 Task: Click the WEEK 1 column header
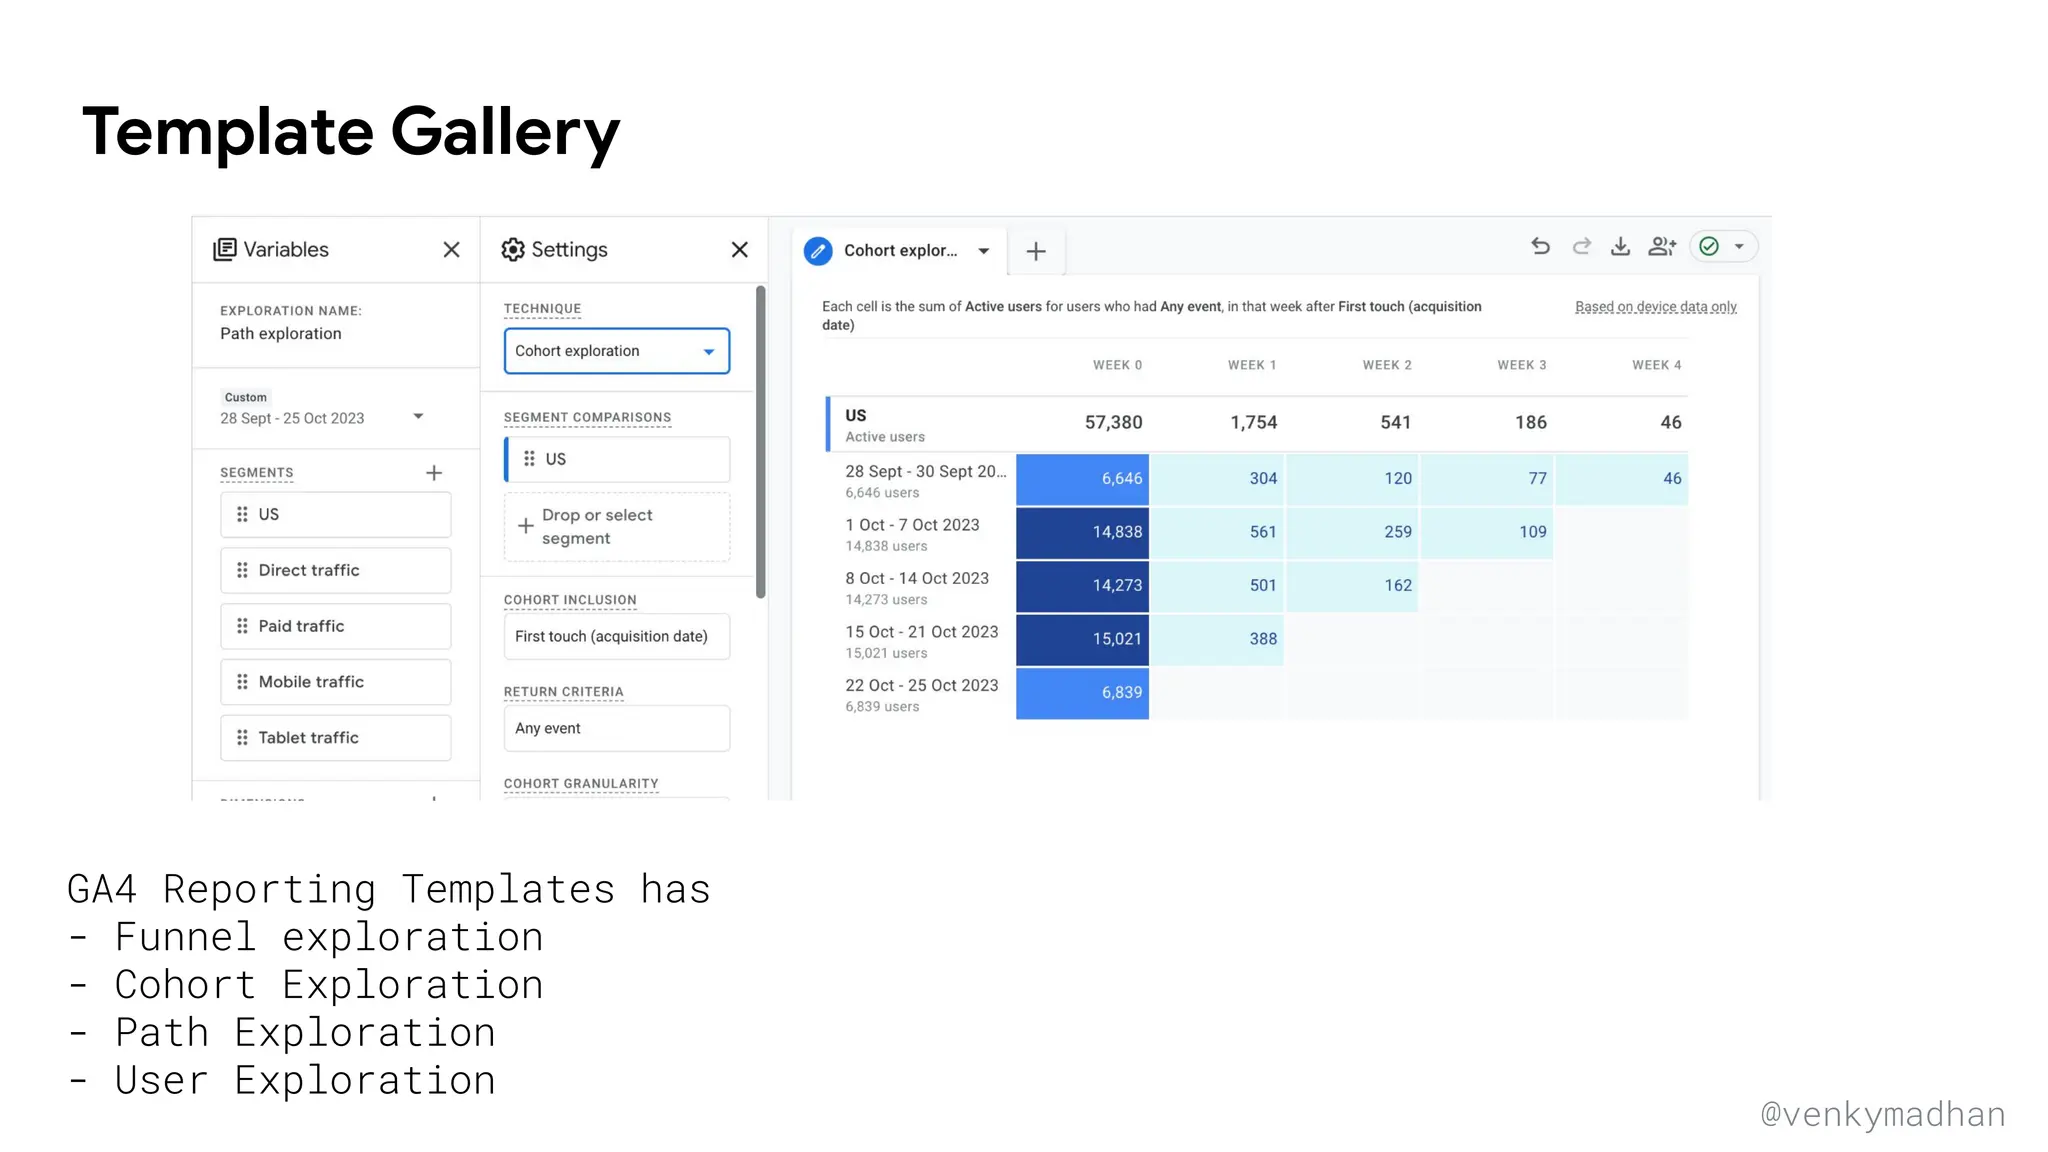click(x=1252, y=365)
